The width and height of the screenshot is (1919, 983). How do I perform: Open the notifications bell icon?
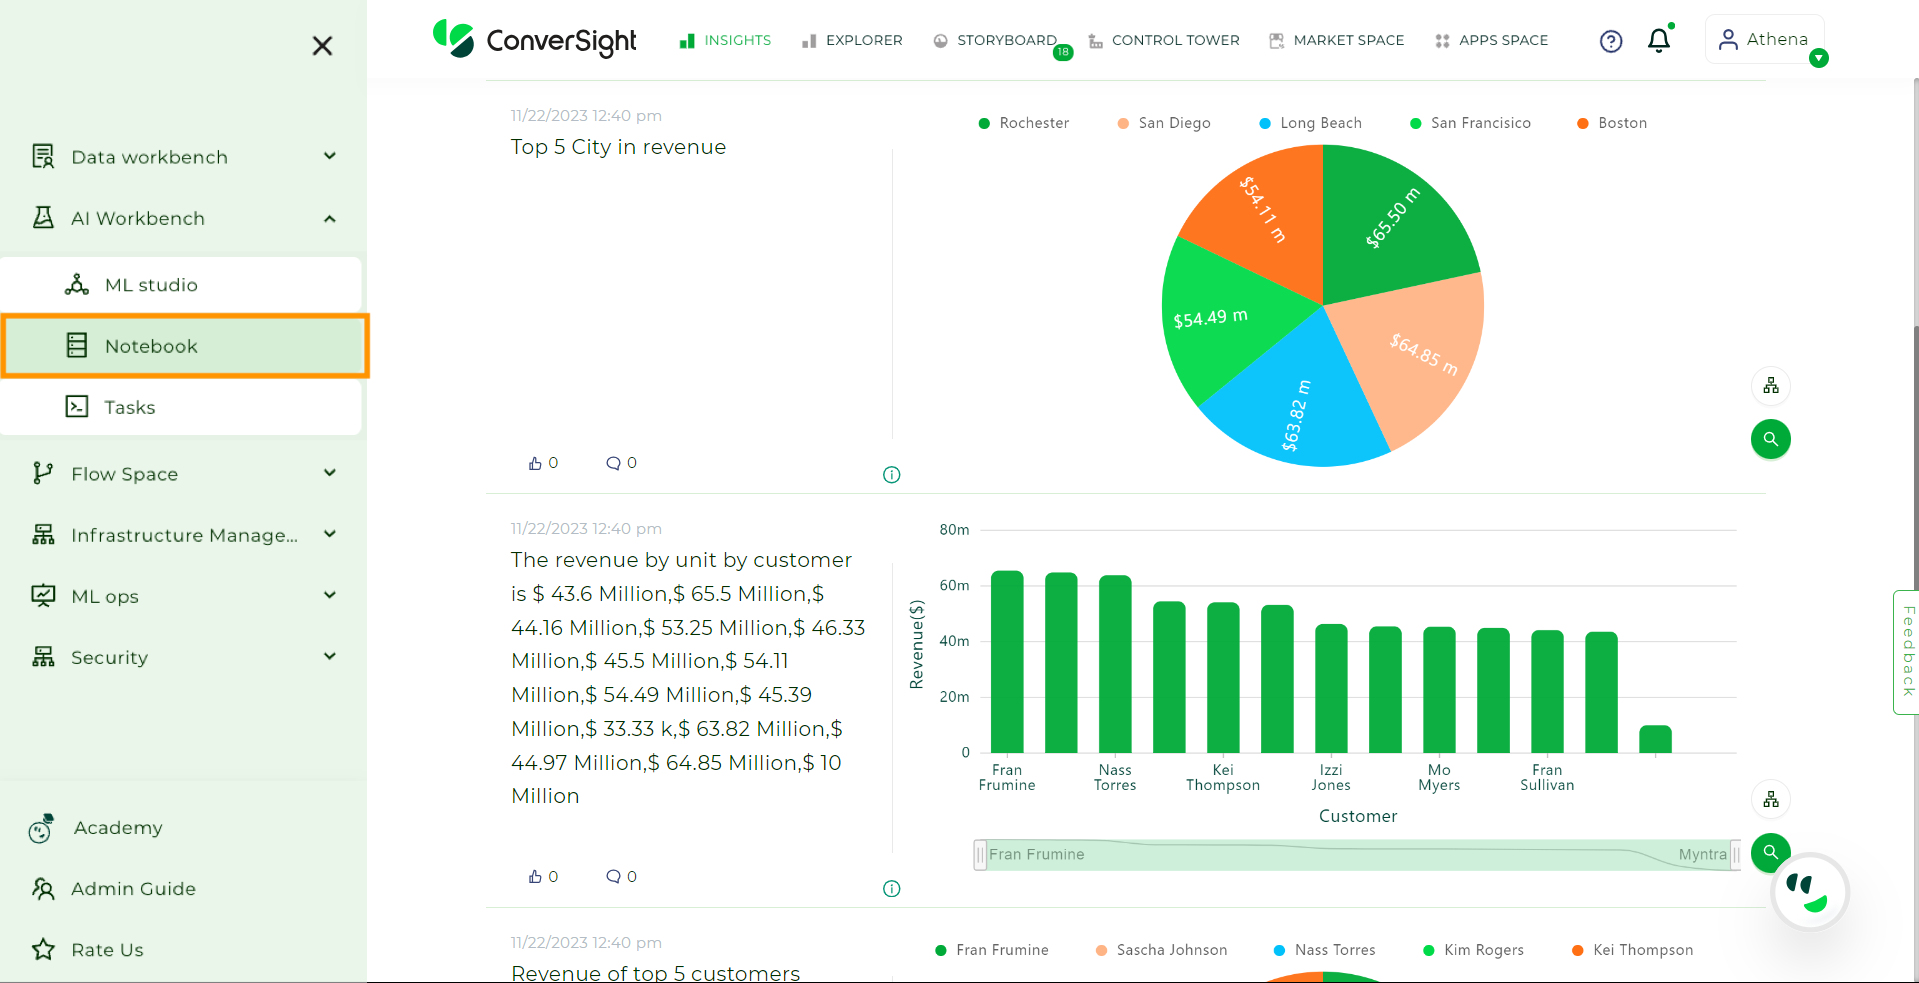click(1659, 40)
